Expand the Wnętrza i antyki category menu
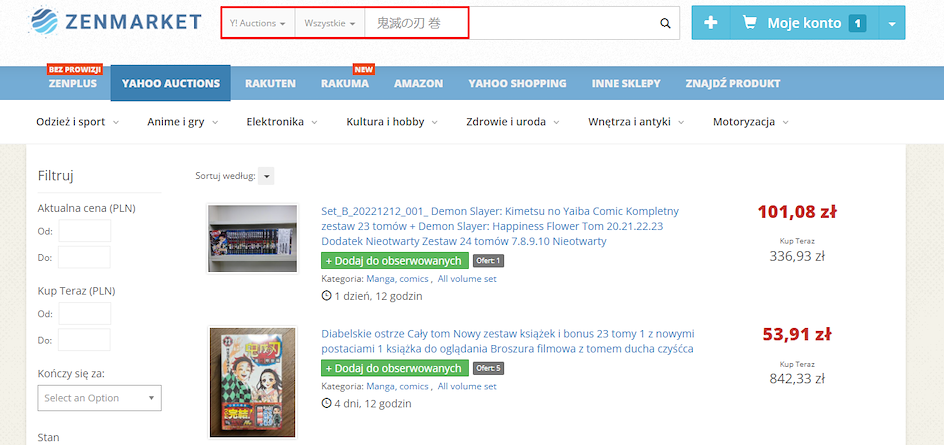Viewport: 944px width, 445px height. (x=636, y=122)
